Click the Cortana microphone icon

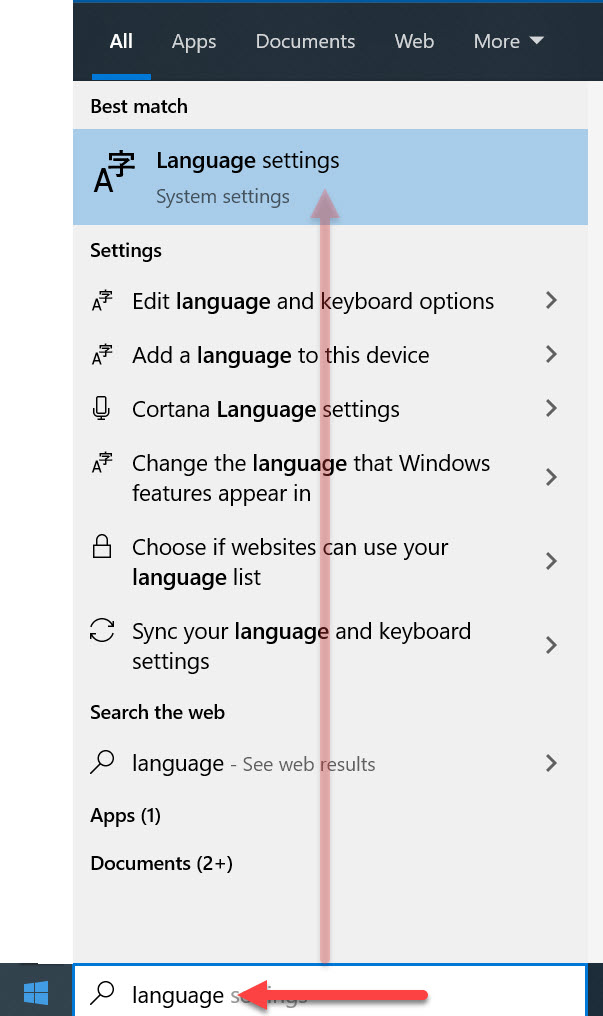[101, 409]
